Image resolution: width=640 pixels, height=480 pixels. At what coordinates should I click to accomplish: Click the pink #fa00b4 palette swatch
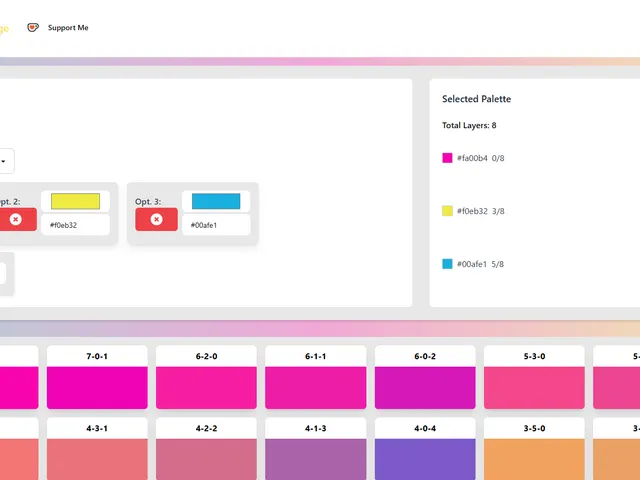pyautogui.click(x=447, y=158)
